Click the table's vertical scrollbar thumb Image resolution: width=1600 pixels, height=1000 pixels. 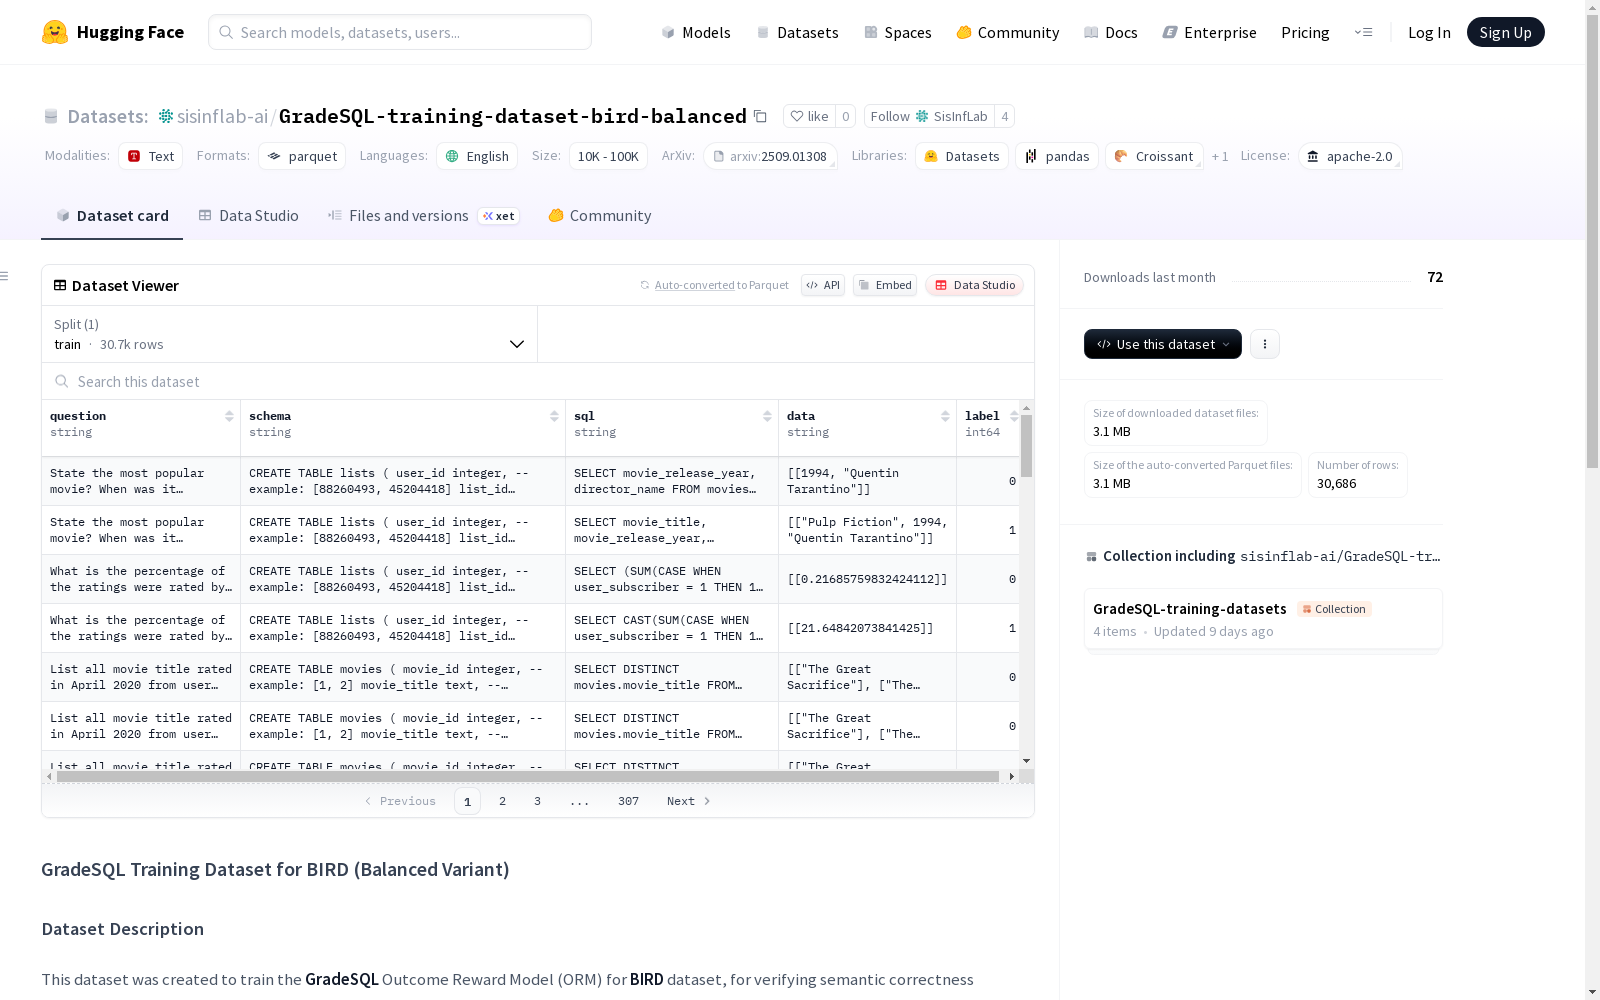(1026, 445)
